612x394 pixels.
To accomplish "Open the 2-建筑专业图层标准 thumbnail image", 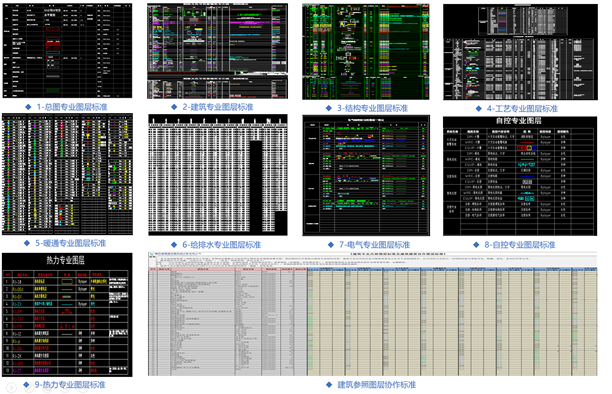I will [217, 51].
